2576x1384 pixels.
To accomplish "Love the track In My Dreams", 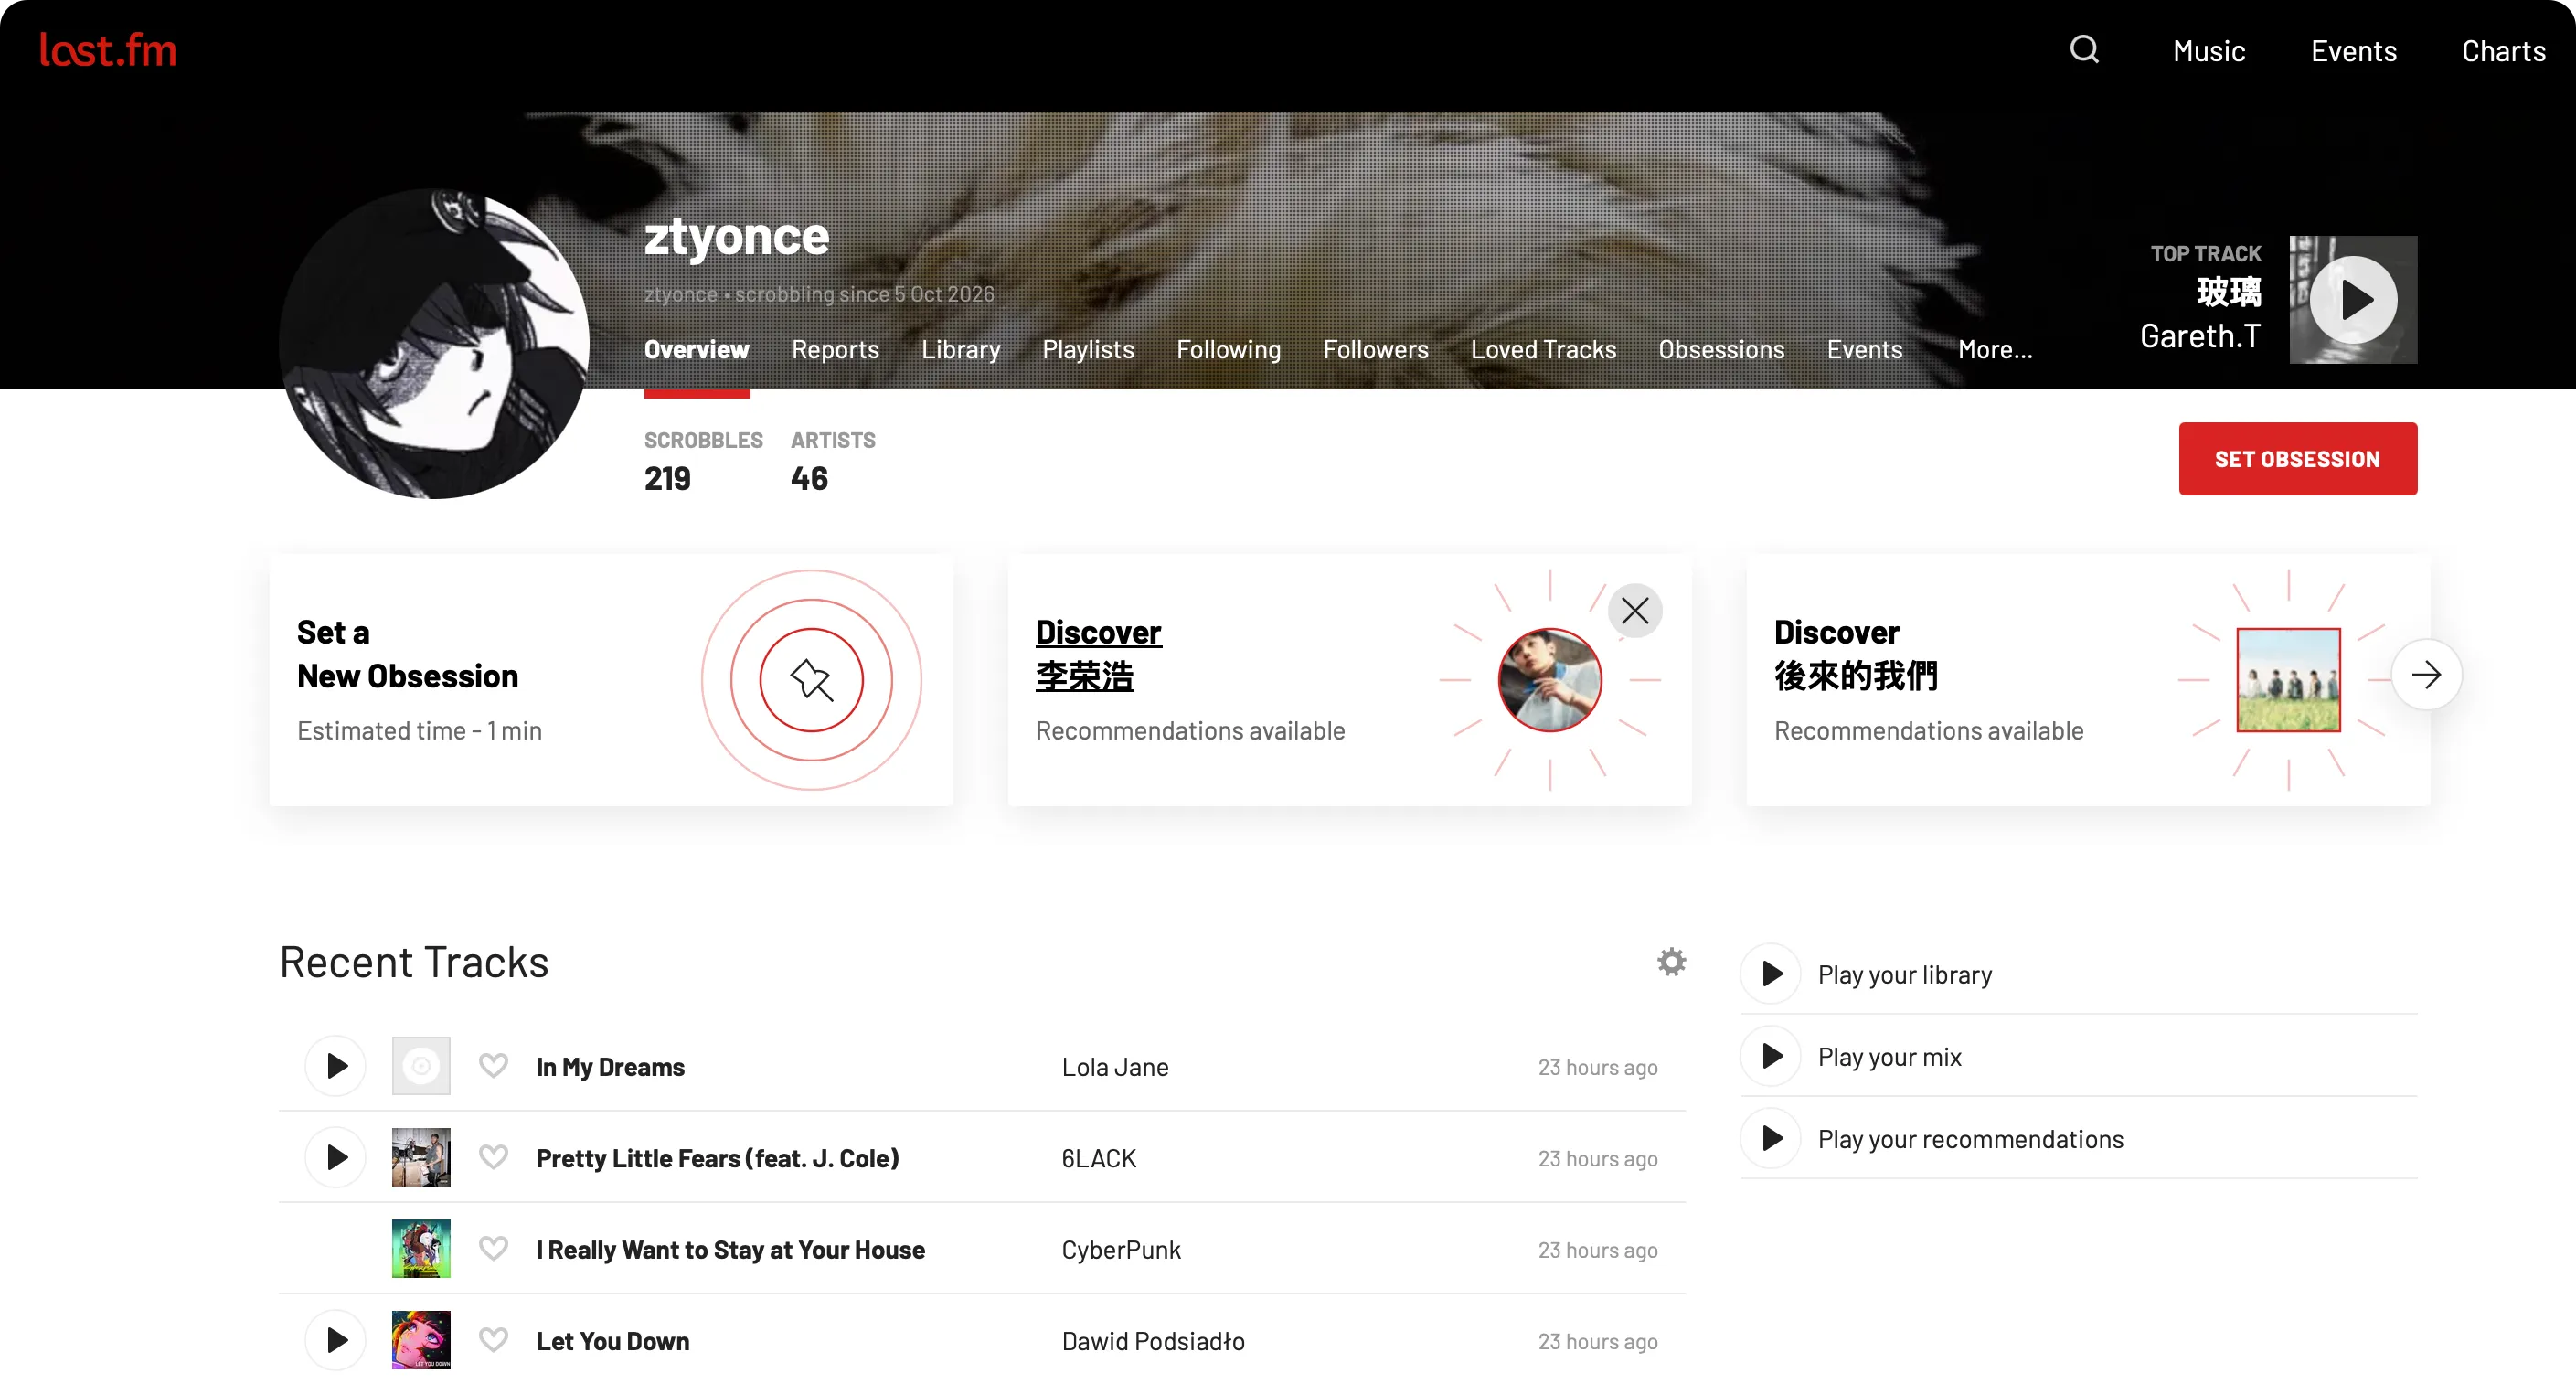I will 493,1066.
